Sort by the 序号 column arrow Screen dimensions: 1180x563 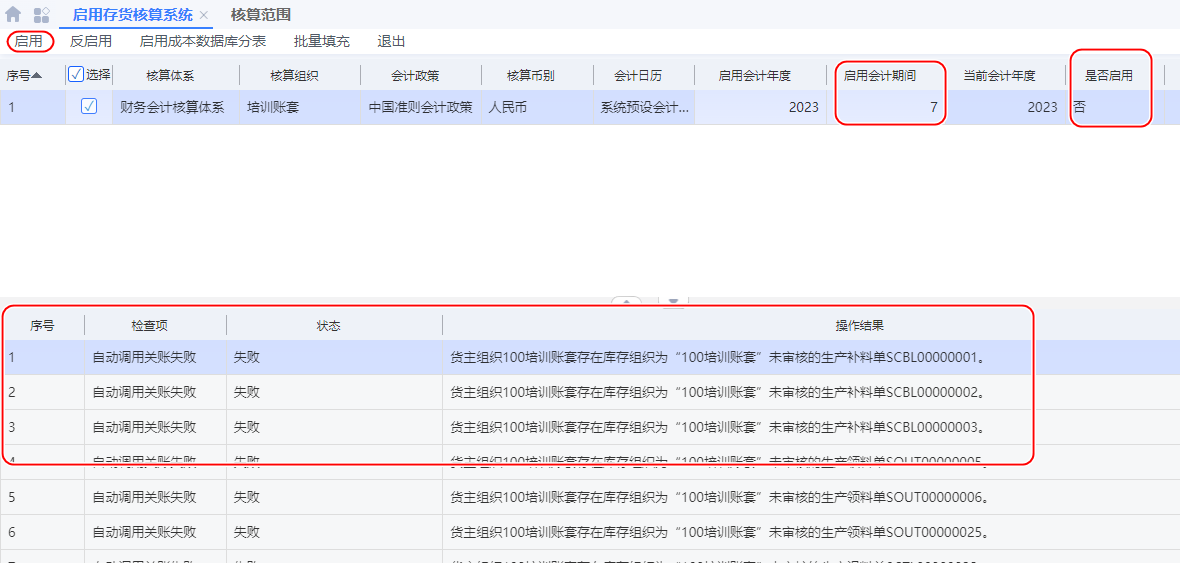[x=37, y=75]
